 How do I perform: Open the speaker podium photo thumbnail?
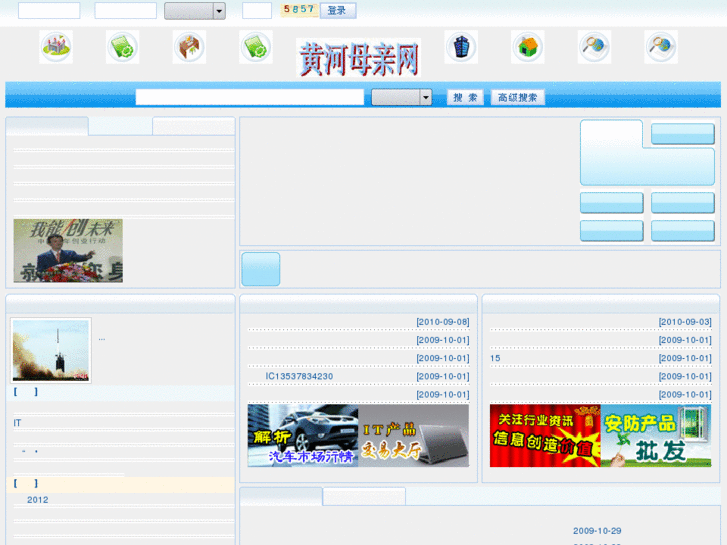68,250
